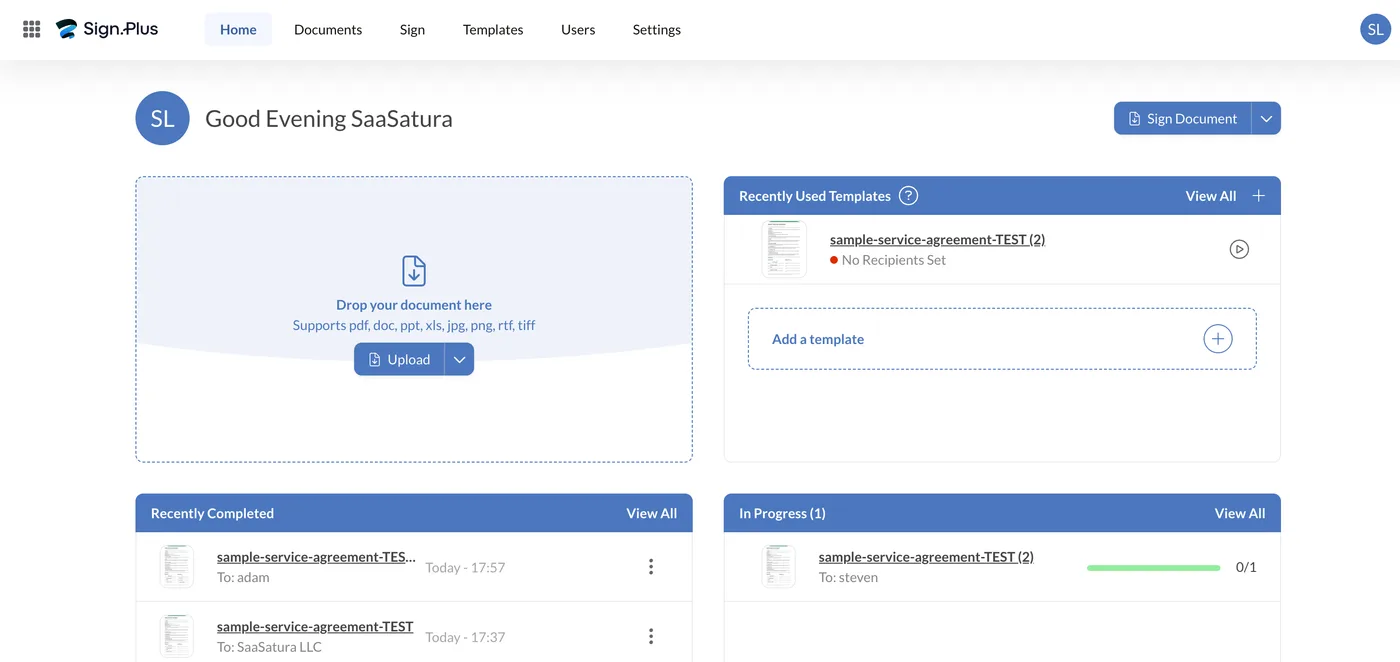The width and height of the screenshot is (1400, 662).
Task: Click the Sign Document button
Action: (x=1182, y=118)
